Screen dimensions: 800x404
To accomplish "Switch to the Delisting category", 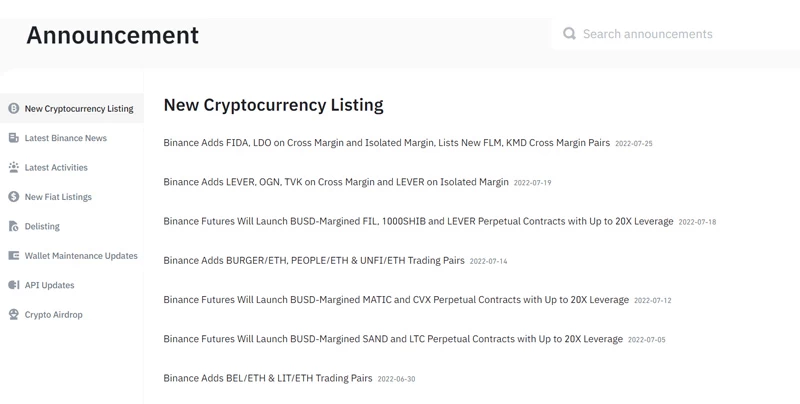I will point(42,227).
